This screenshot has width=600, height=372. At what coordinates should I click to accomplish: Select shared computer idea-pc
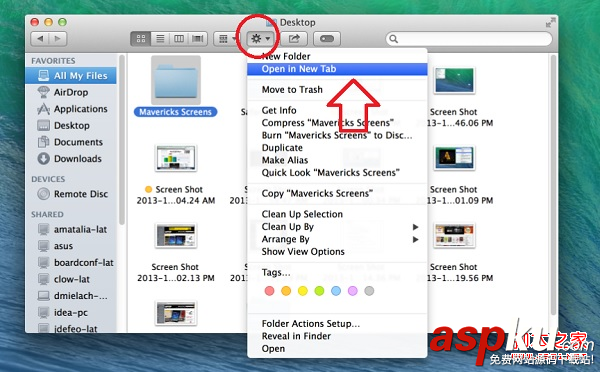(x=71, y=312)
